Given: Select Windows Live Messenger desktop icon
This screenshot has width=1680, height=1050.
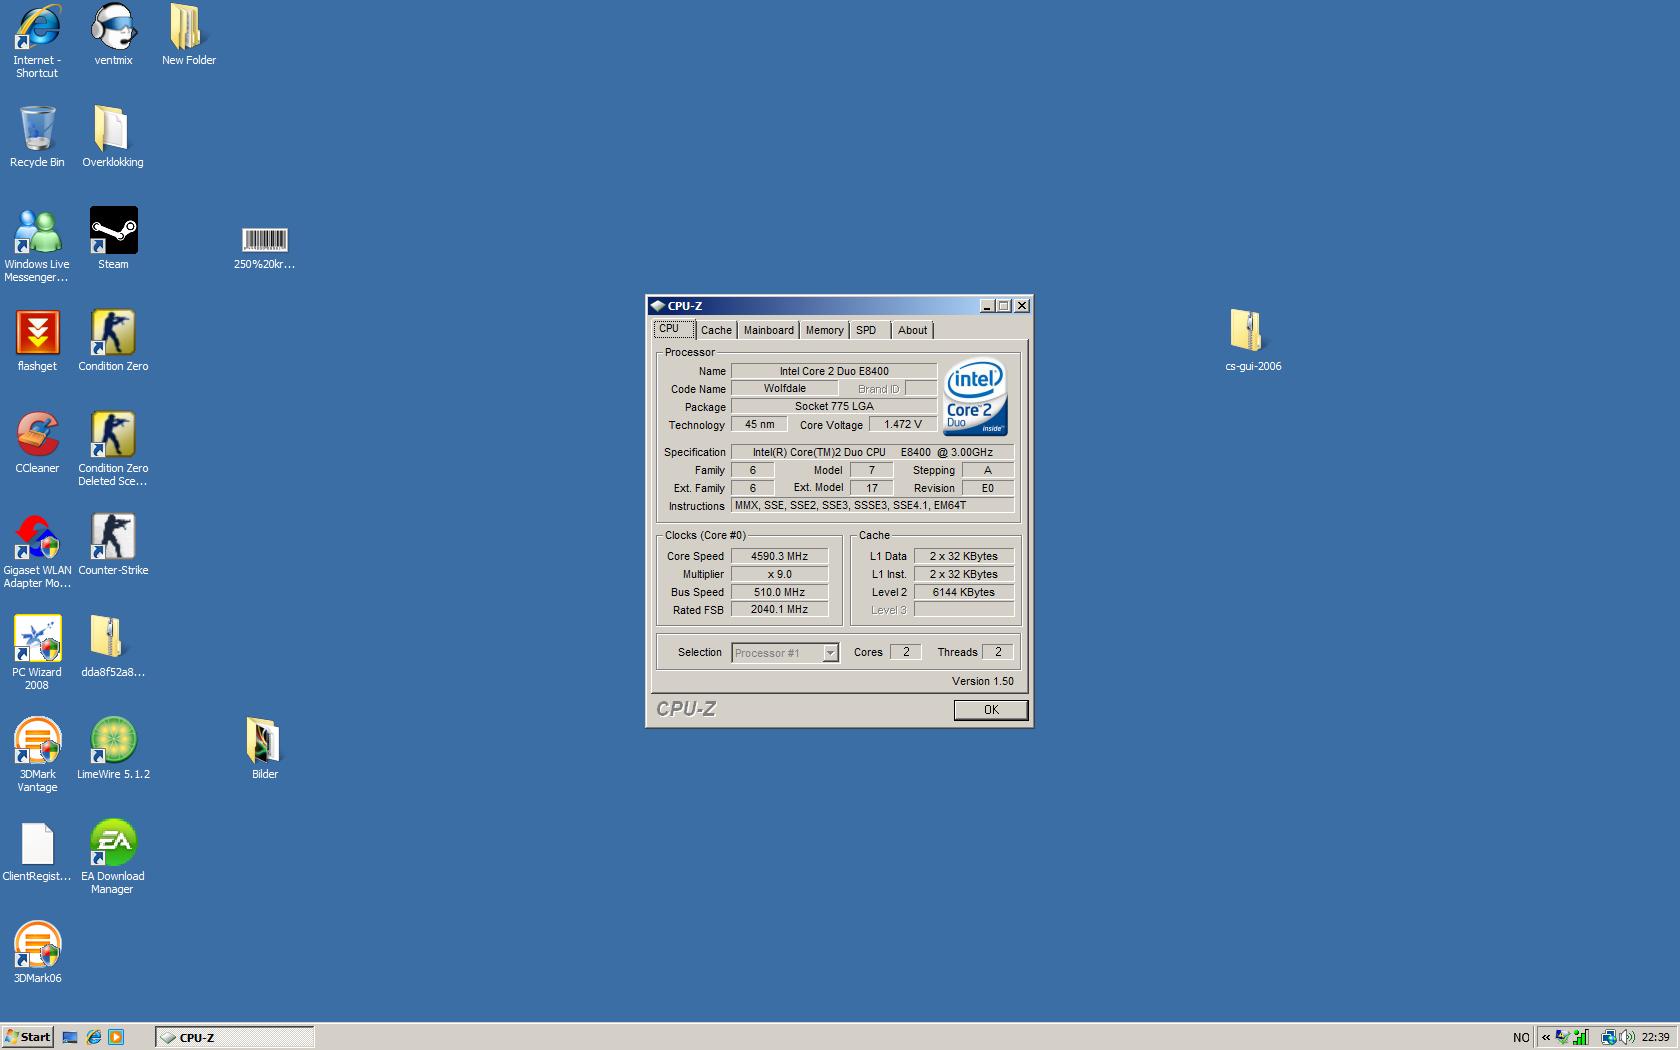Looking at the screenshot, I should pyautogui.click(x=37, y=245).
